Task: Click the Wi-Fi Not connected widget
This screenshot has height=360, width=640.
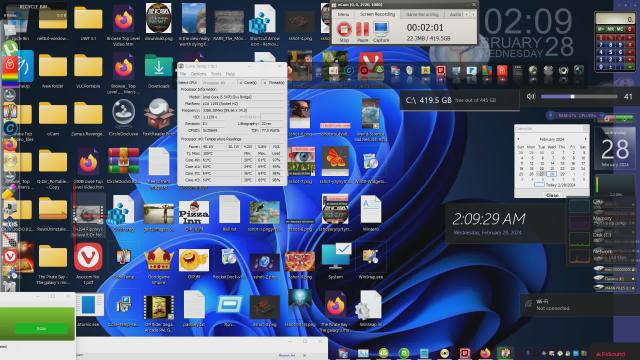Action: point(581,304)
